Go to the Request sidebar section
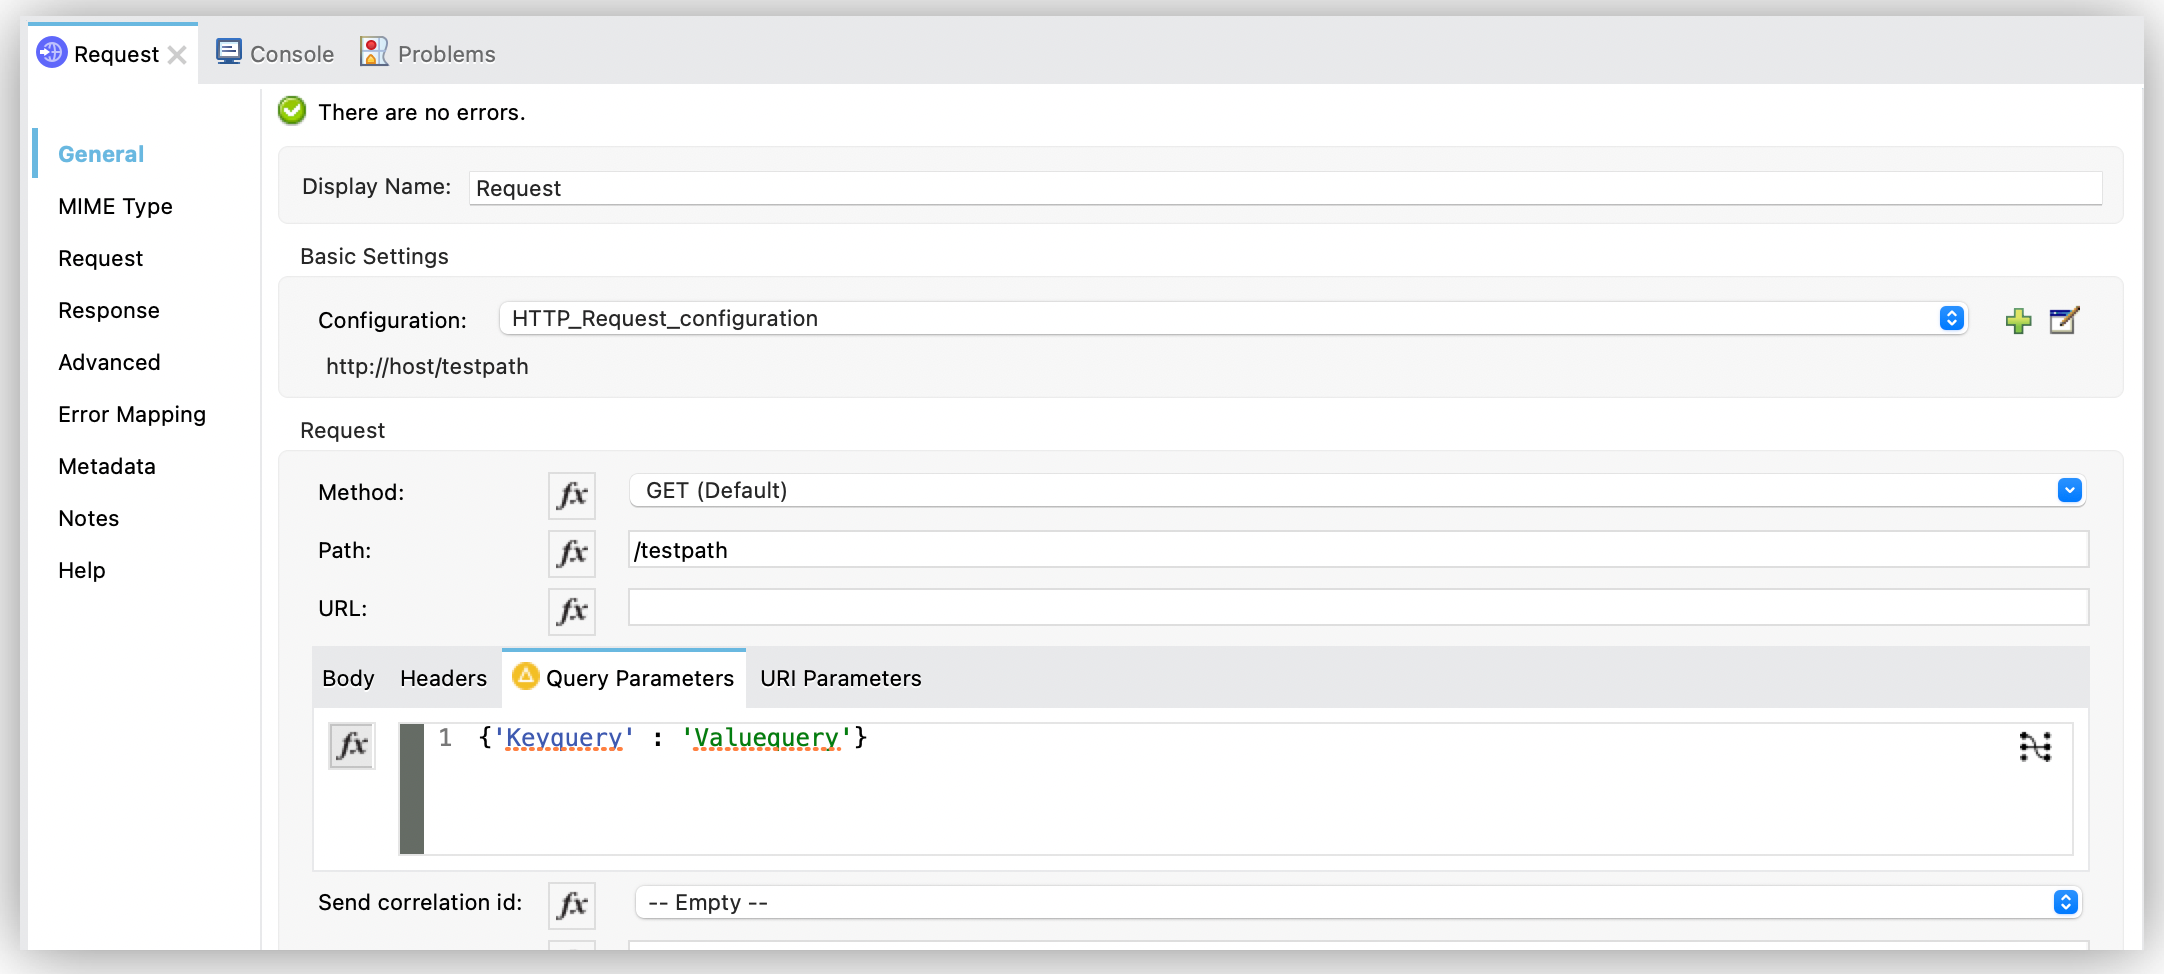Image resolution: width=2164 pixels, height=974 pixels. pyautogui.click(x=100, y=258)
